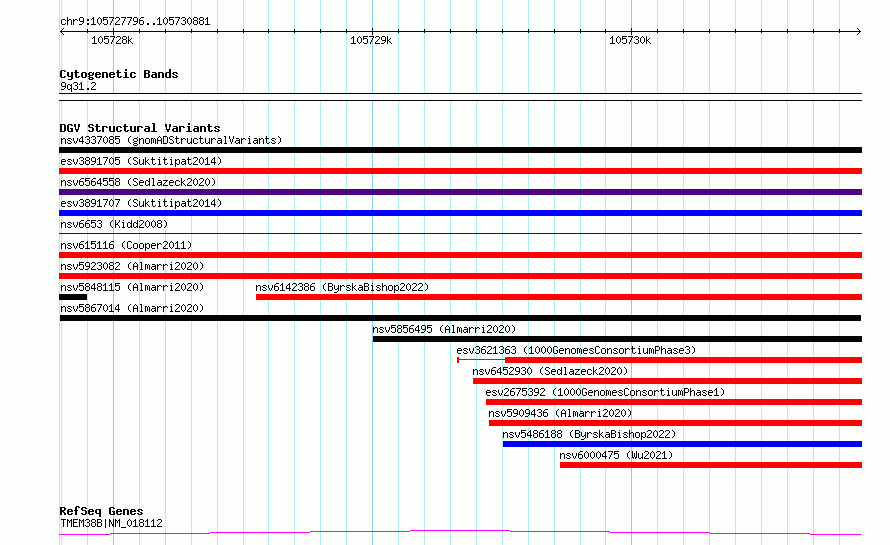Select the blue nsv5486188 variant bar
Screen dimensions: 890x545
(x=682, y=444)
